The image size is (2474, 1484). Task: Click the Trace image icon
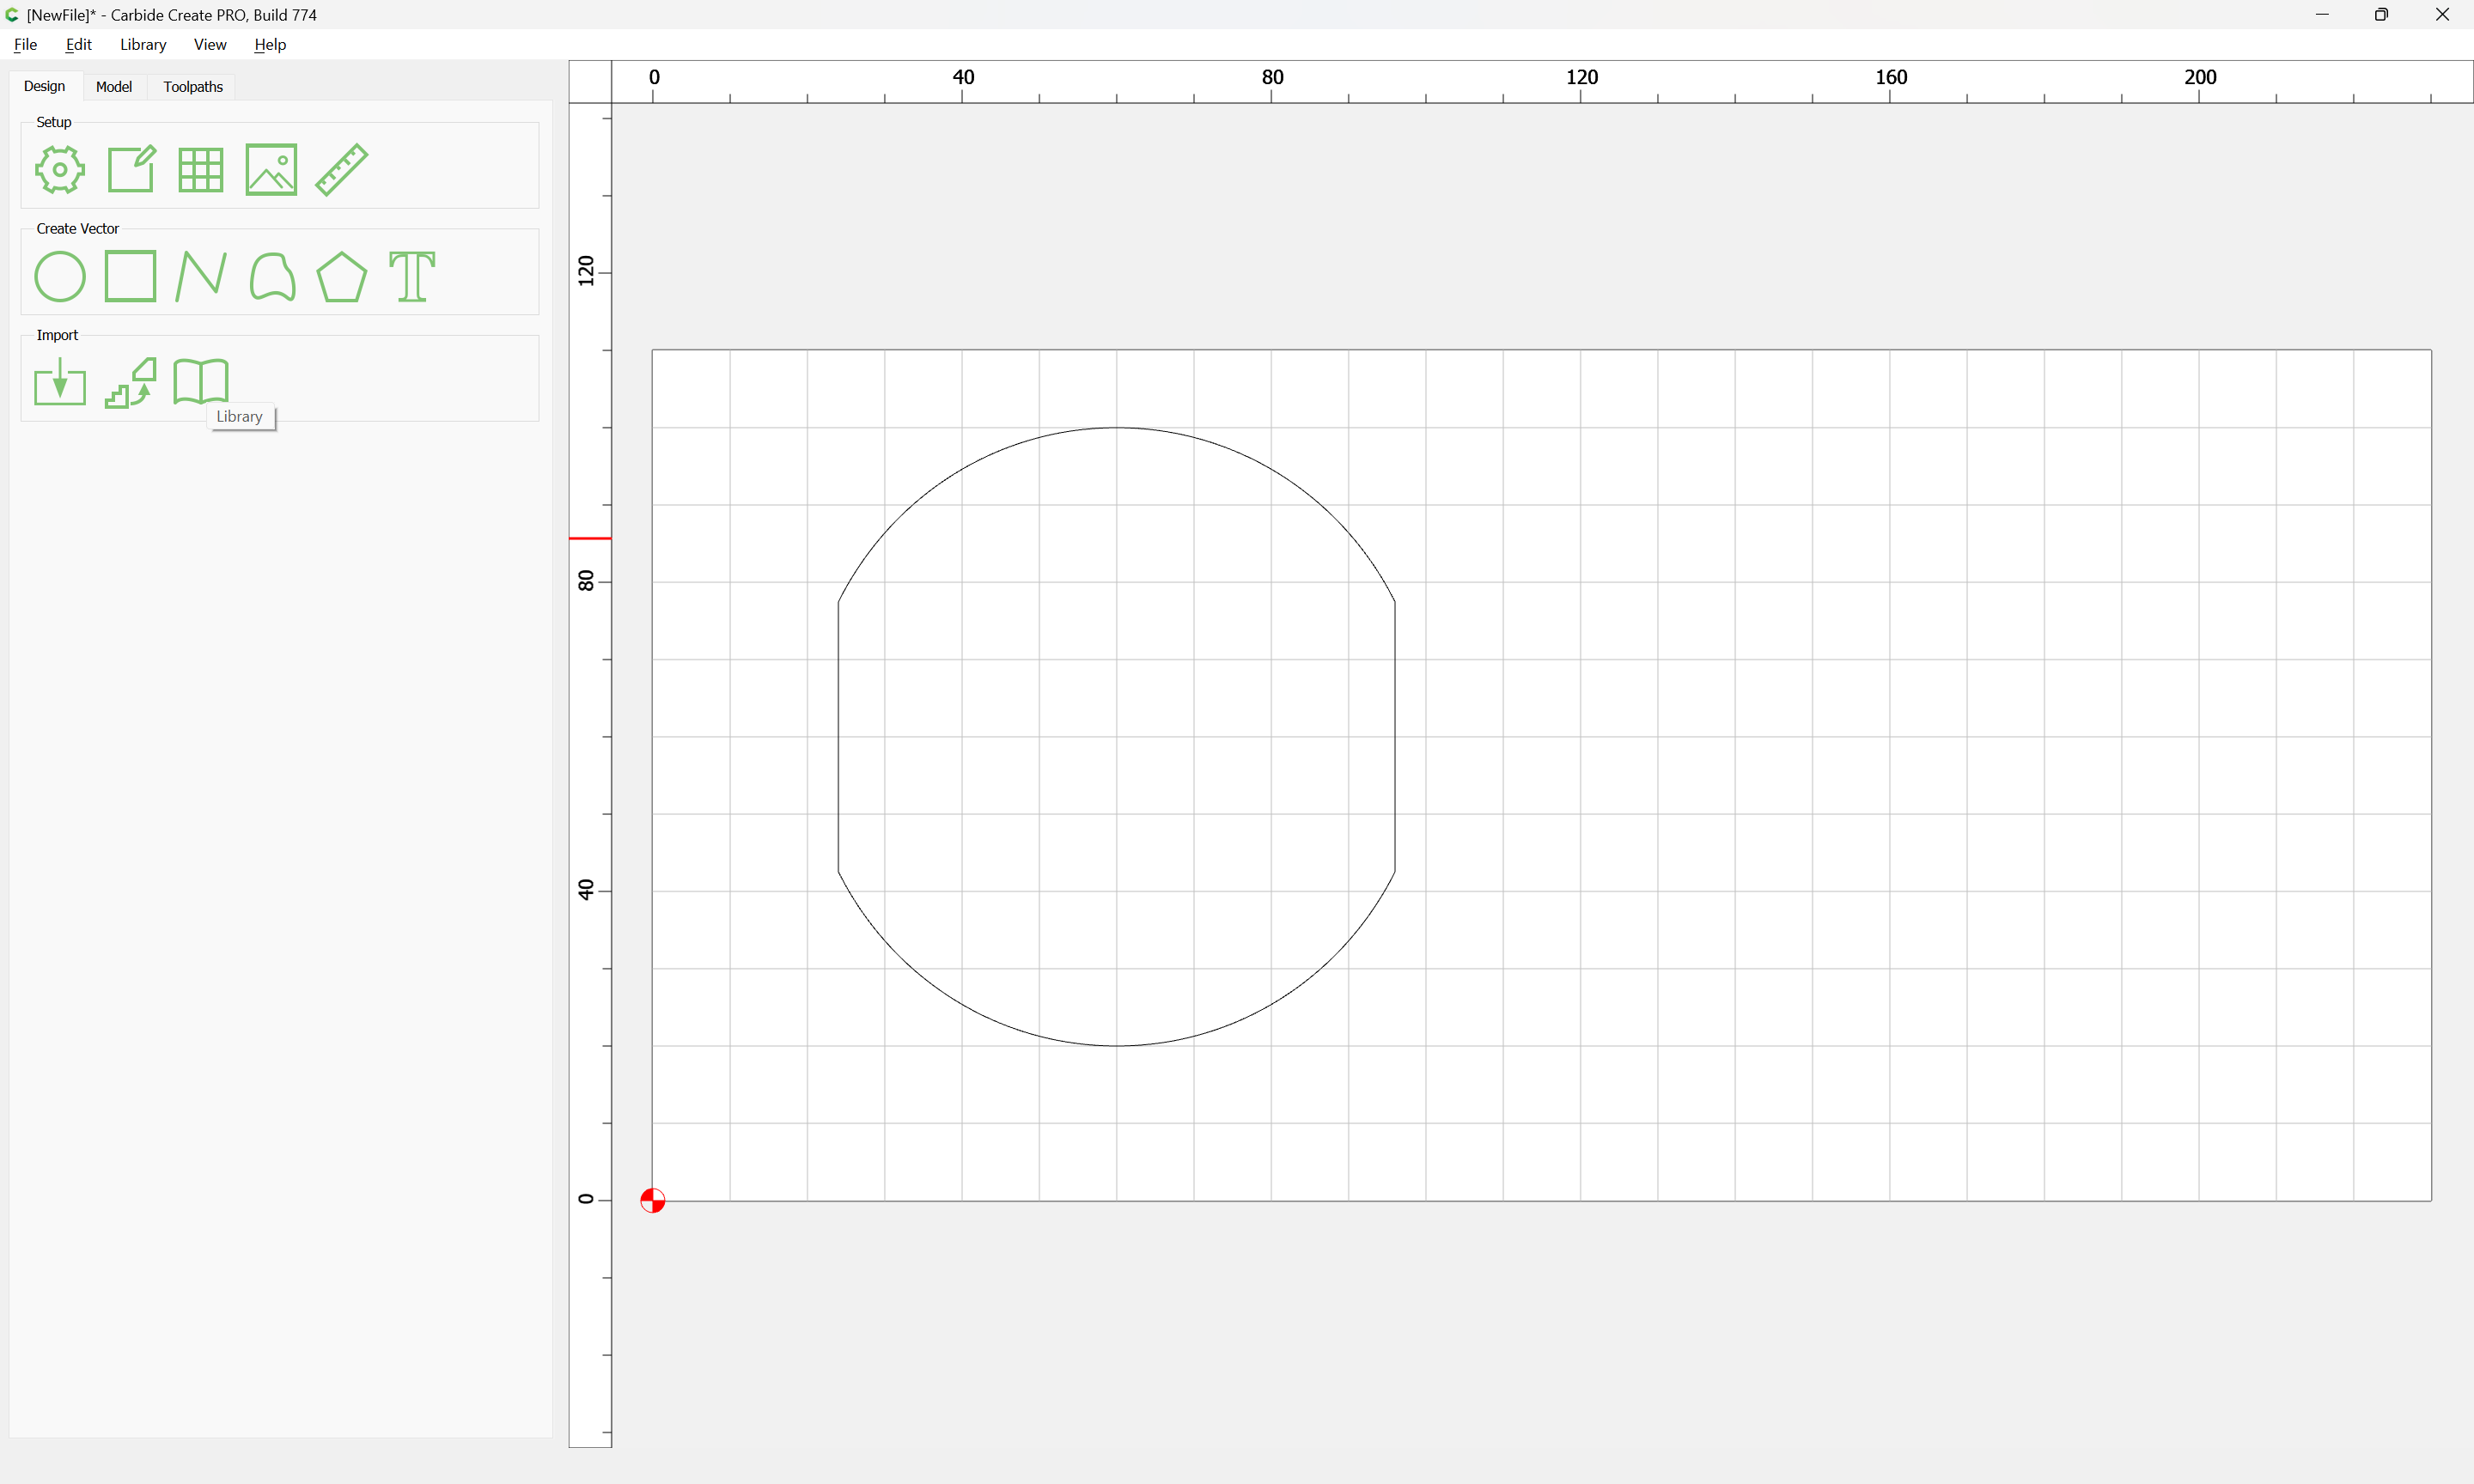coord(131,382)
